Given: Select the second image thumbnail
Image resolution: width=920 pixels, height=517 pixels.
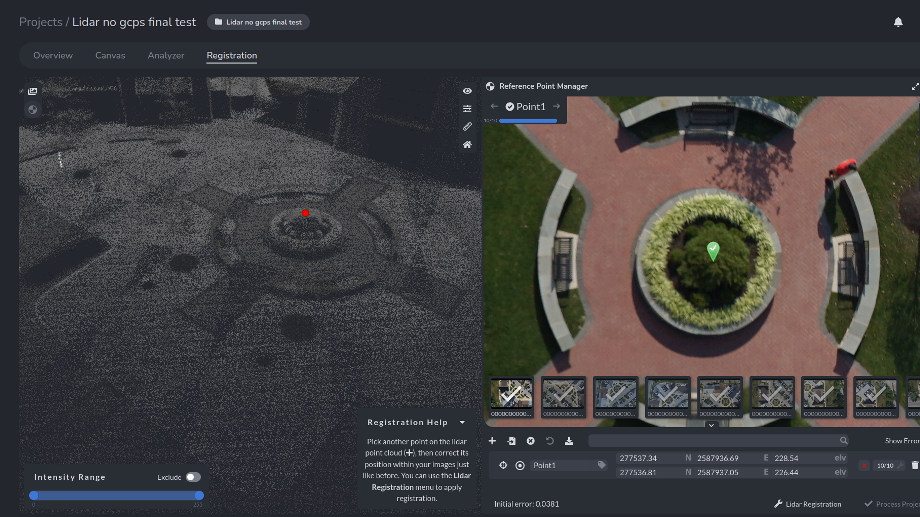Looking at the screenshot, I should click(563, 397).
